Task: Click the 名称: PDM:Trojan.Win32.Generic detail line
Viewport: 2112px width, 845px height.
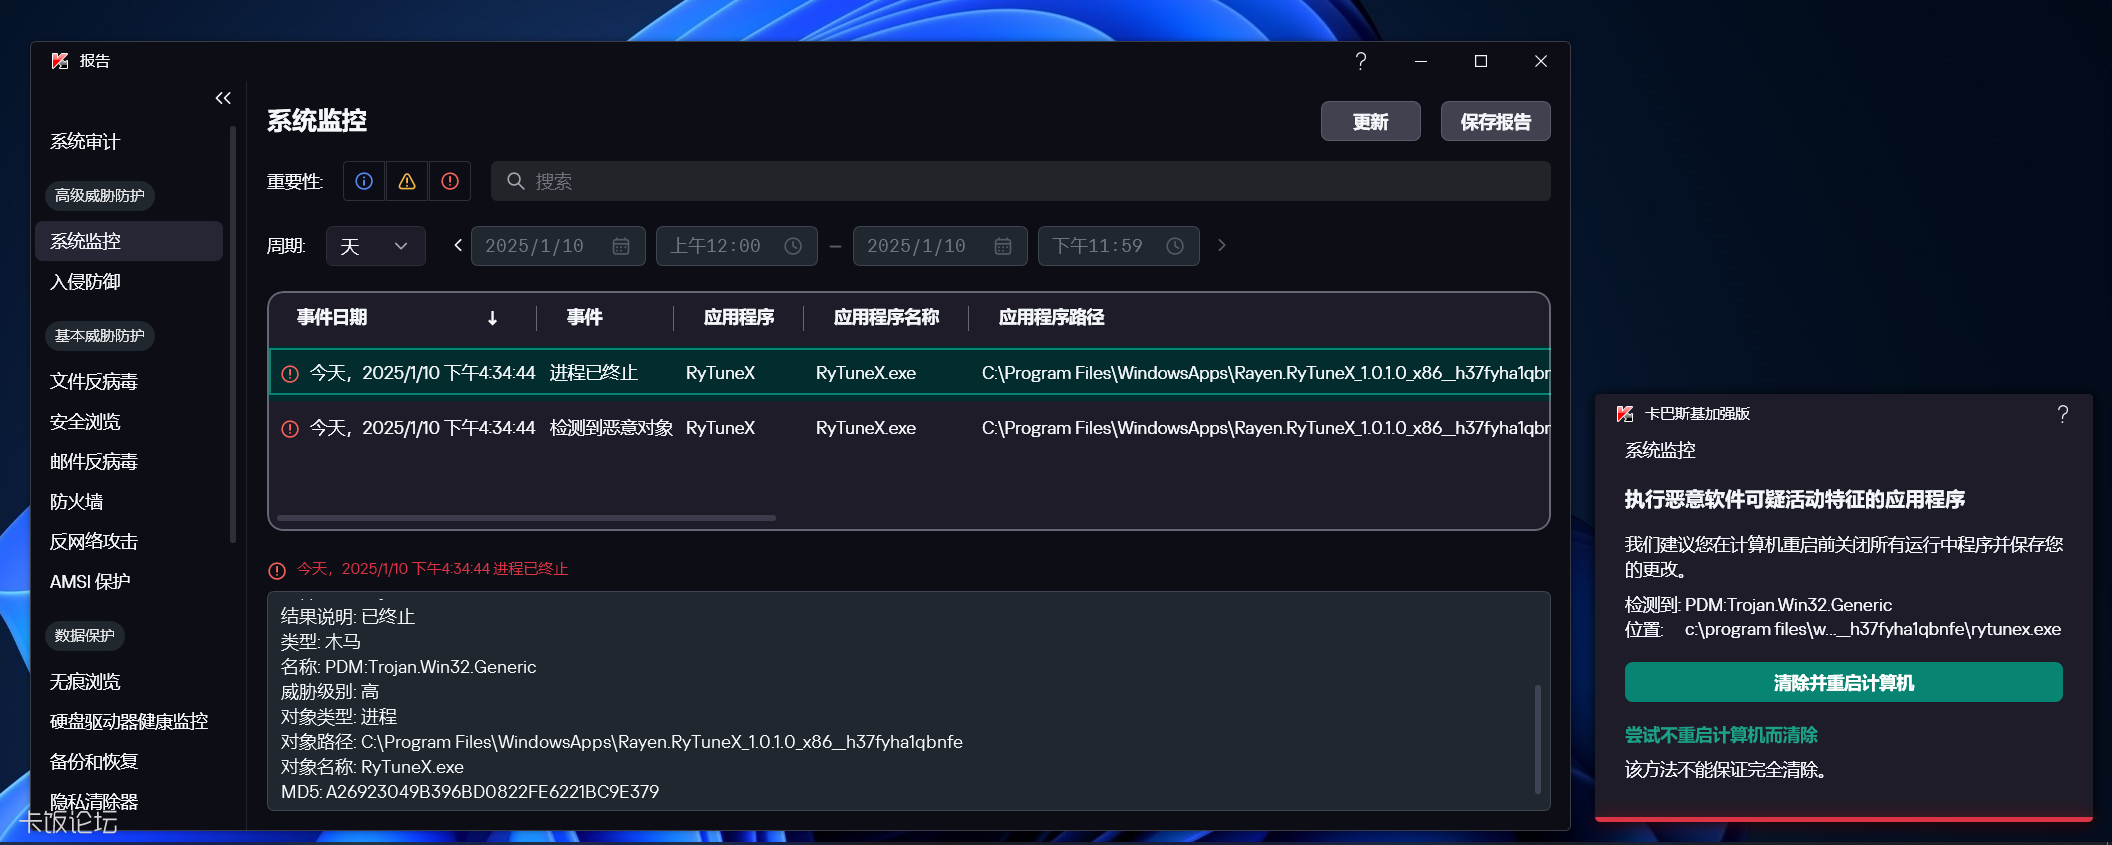Action: 408,666
